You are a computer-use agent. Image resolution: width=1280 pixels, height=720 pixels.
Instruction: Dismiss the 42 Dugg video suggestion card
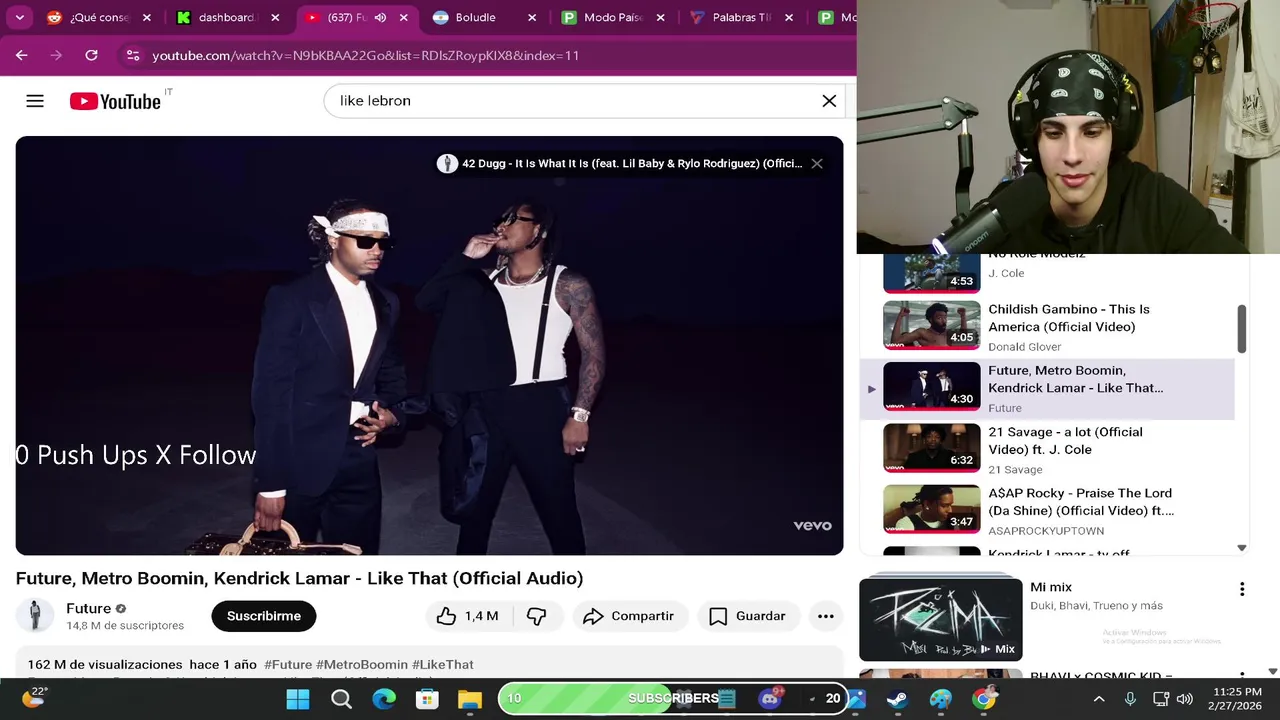pyautogui.click(x=817, y=164)
